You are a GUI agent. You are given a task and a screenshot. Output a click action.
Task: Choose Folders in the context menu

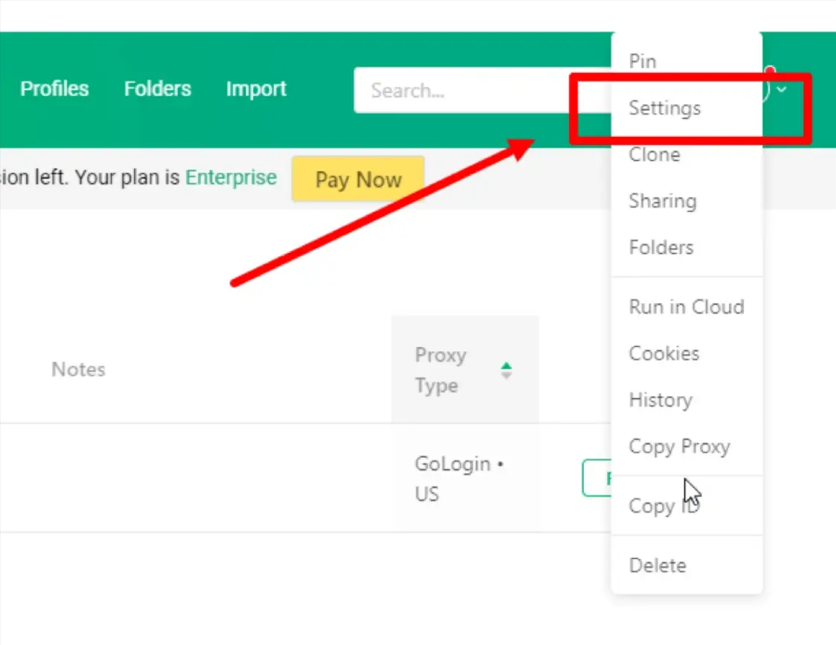(x=661, y=247)
